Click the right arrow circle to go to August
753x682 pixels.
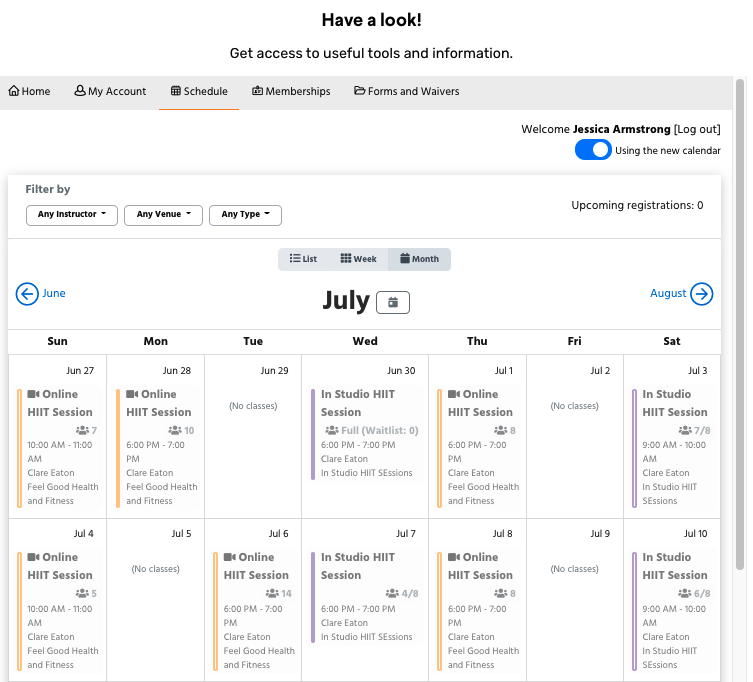[x=702, y=293]
